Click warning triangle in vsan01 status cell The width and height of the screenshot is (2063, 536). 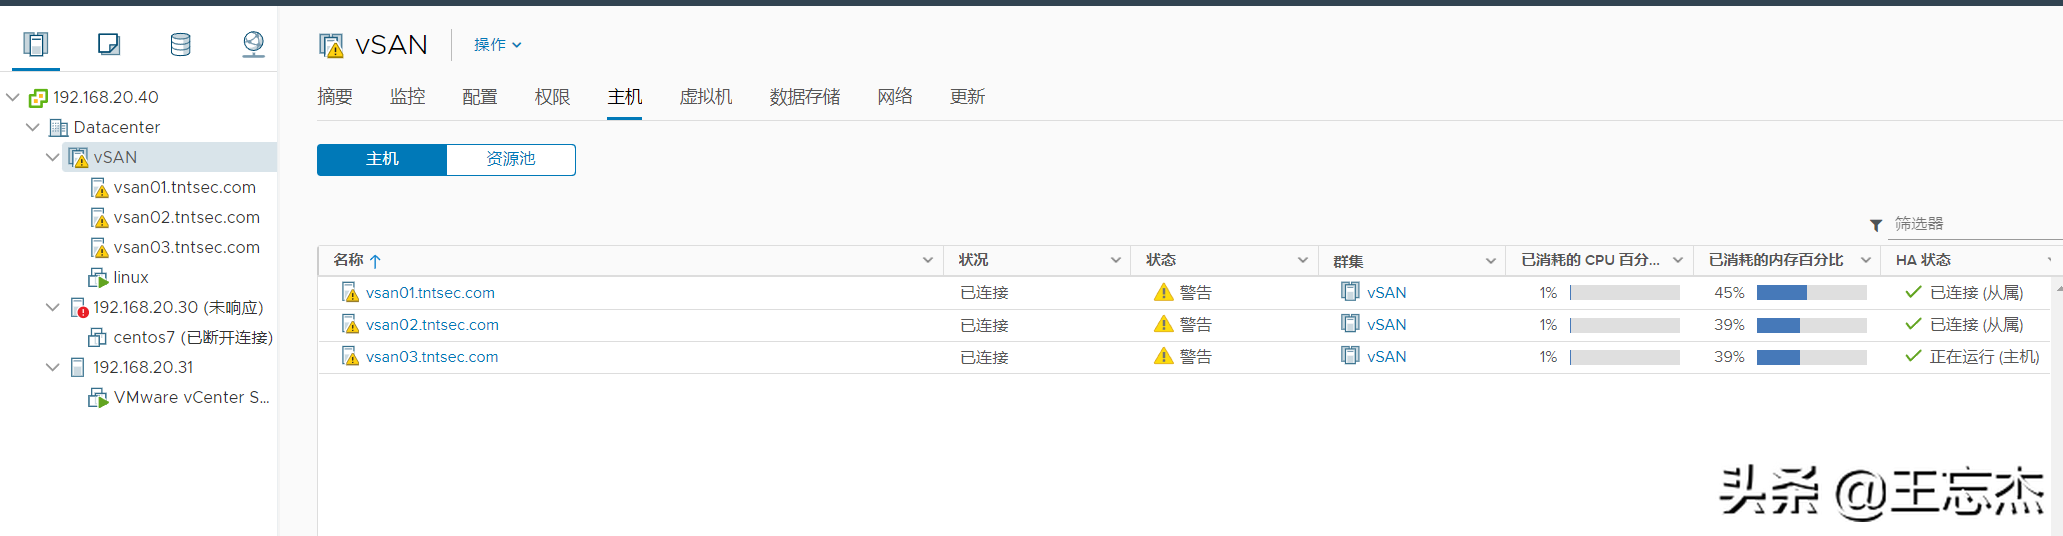(x=1163, y=292)
